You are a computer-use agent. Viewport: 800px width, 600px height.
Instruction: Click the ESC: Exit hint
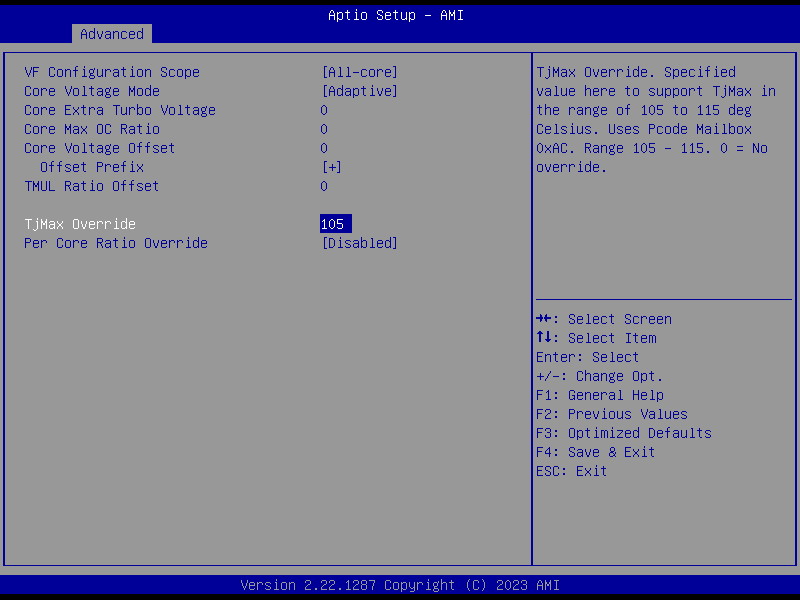pos(571,471)
